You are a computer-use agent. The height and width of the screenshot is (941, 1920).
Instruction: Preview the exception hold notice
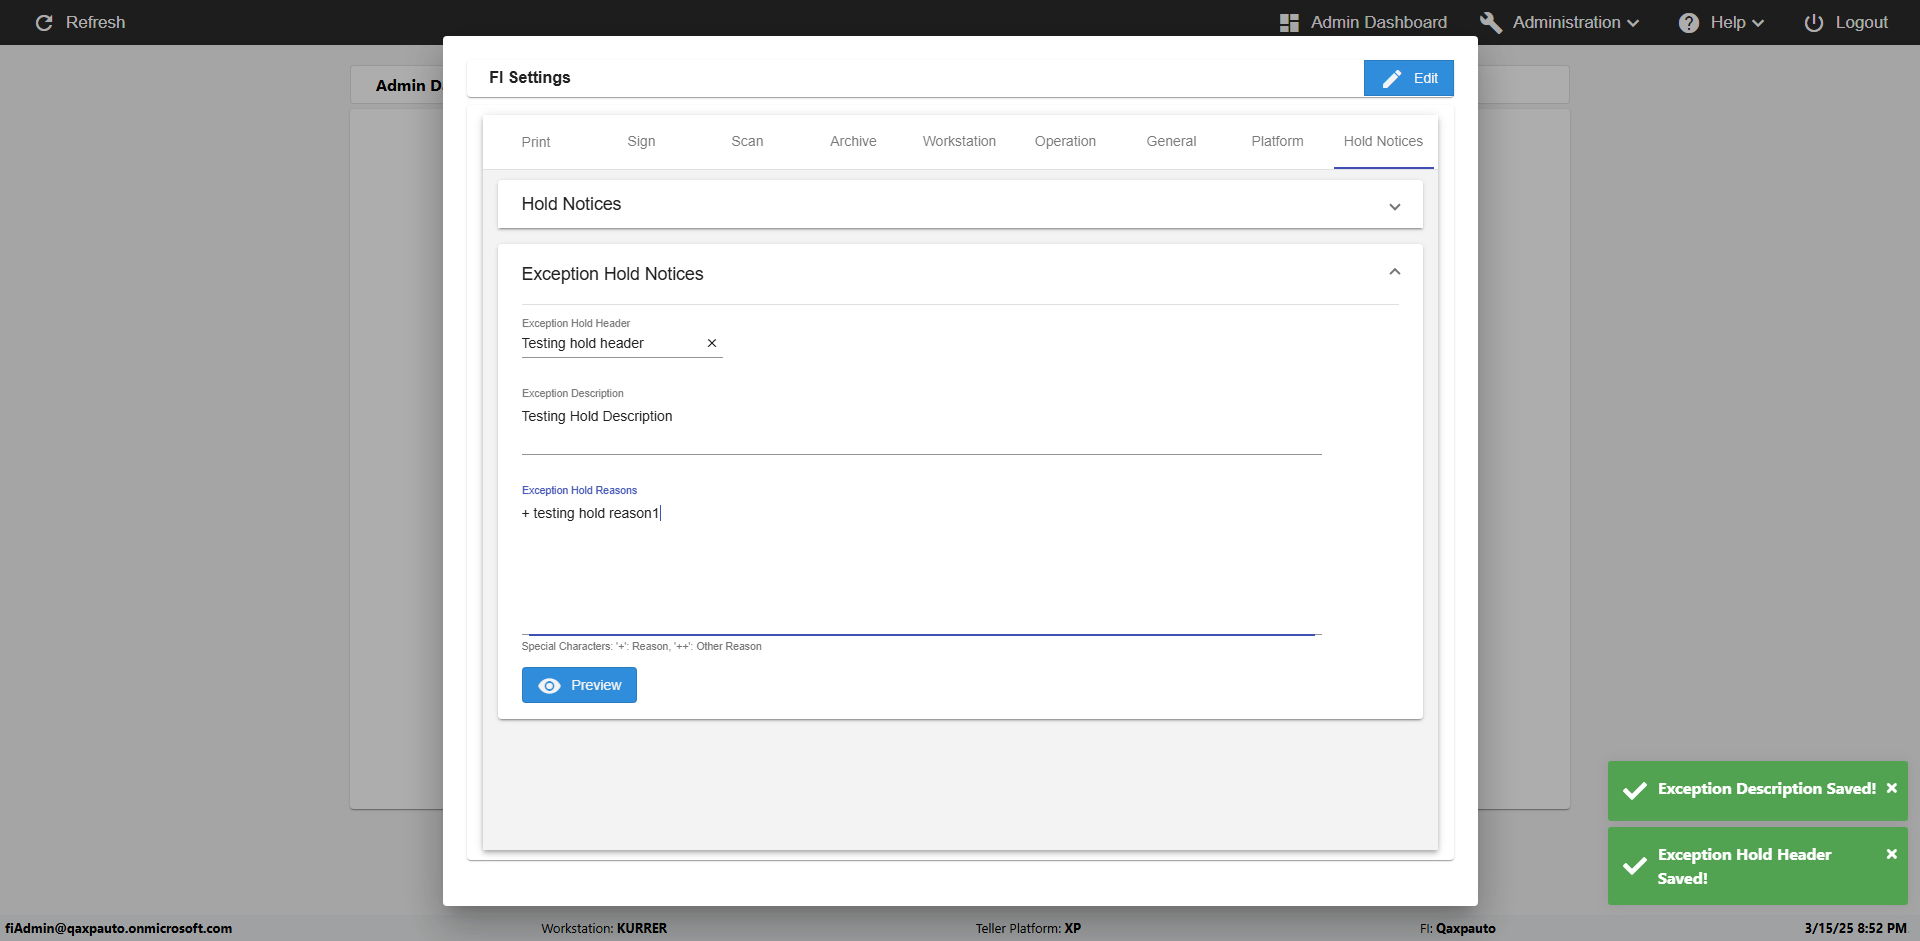[579, 685]
